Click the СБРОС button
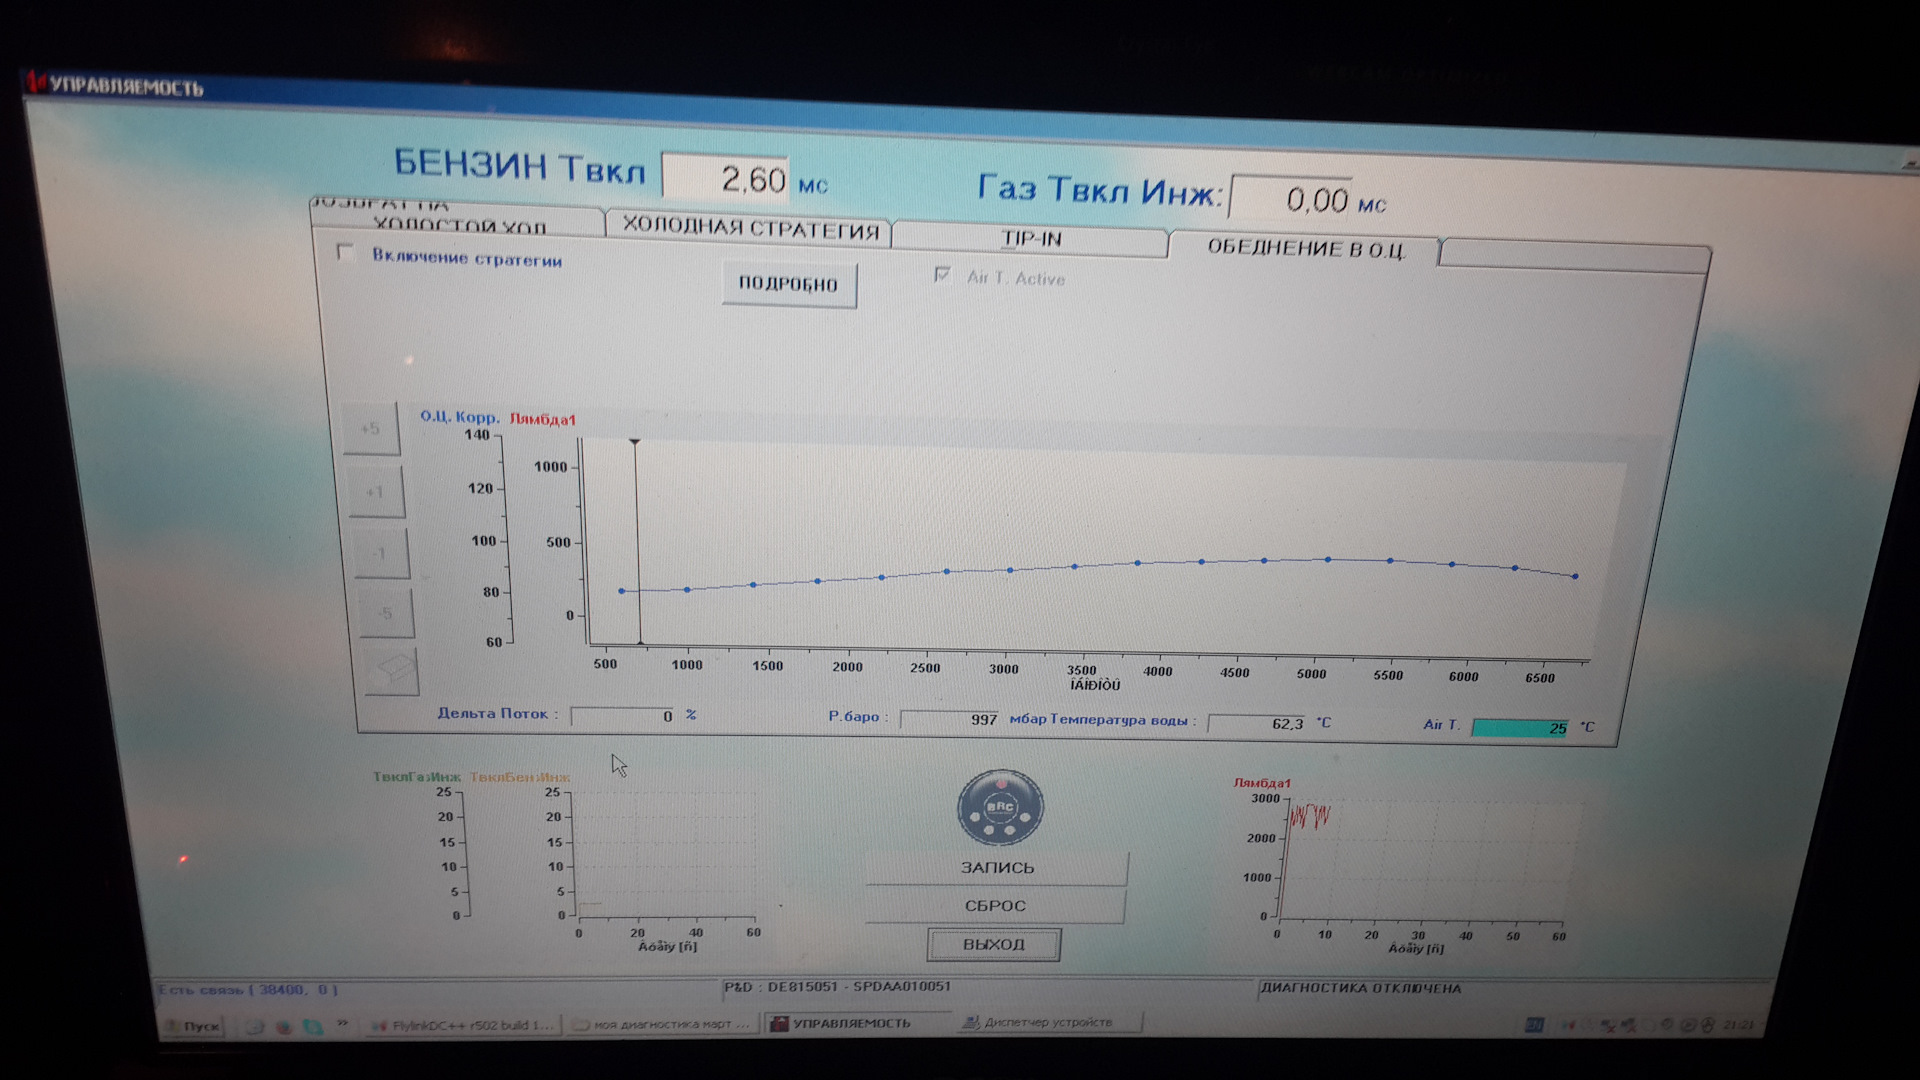1920x1080 pixels. click(995, 906)
